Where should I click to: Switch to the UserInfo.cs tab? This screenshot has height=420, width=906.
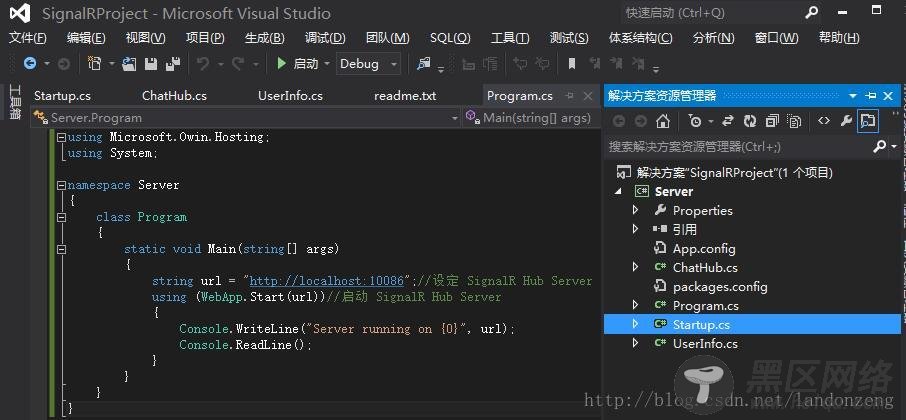tap(291, 96)
